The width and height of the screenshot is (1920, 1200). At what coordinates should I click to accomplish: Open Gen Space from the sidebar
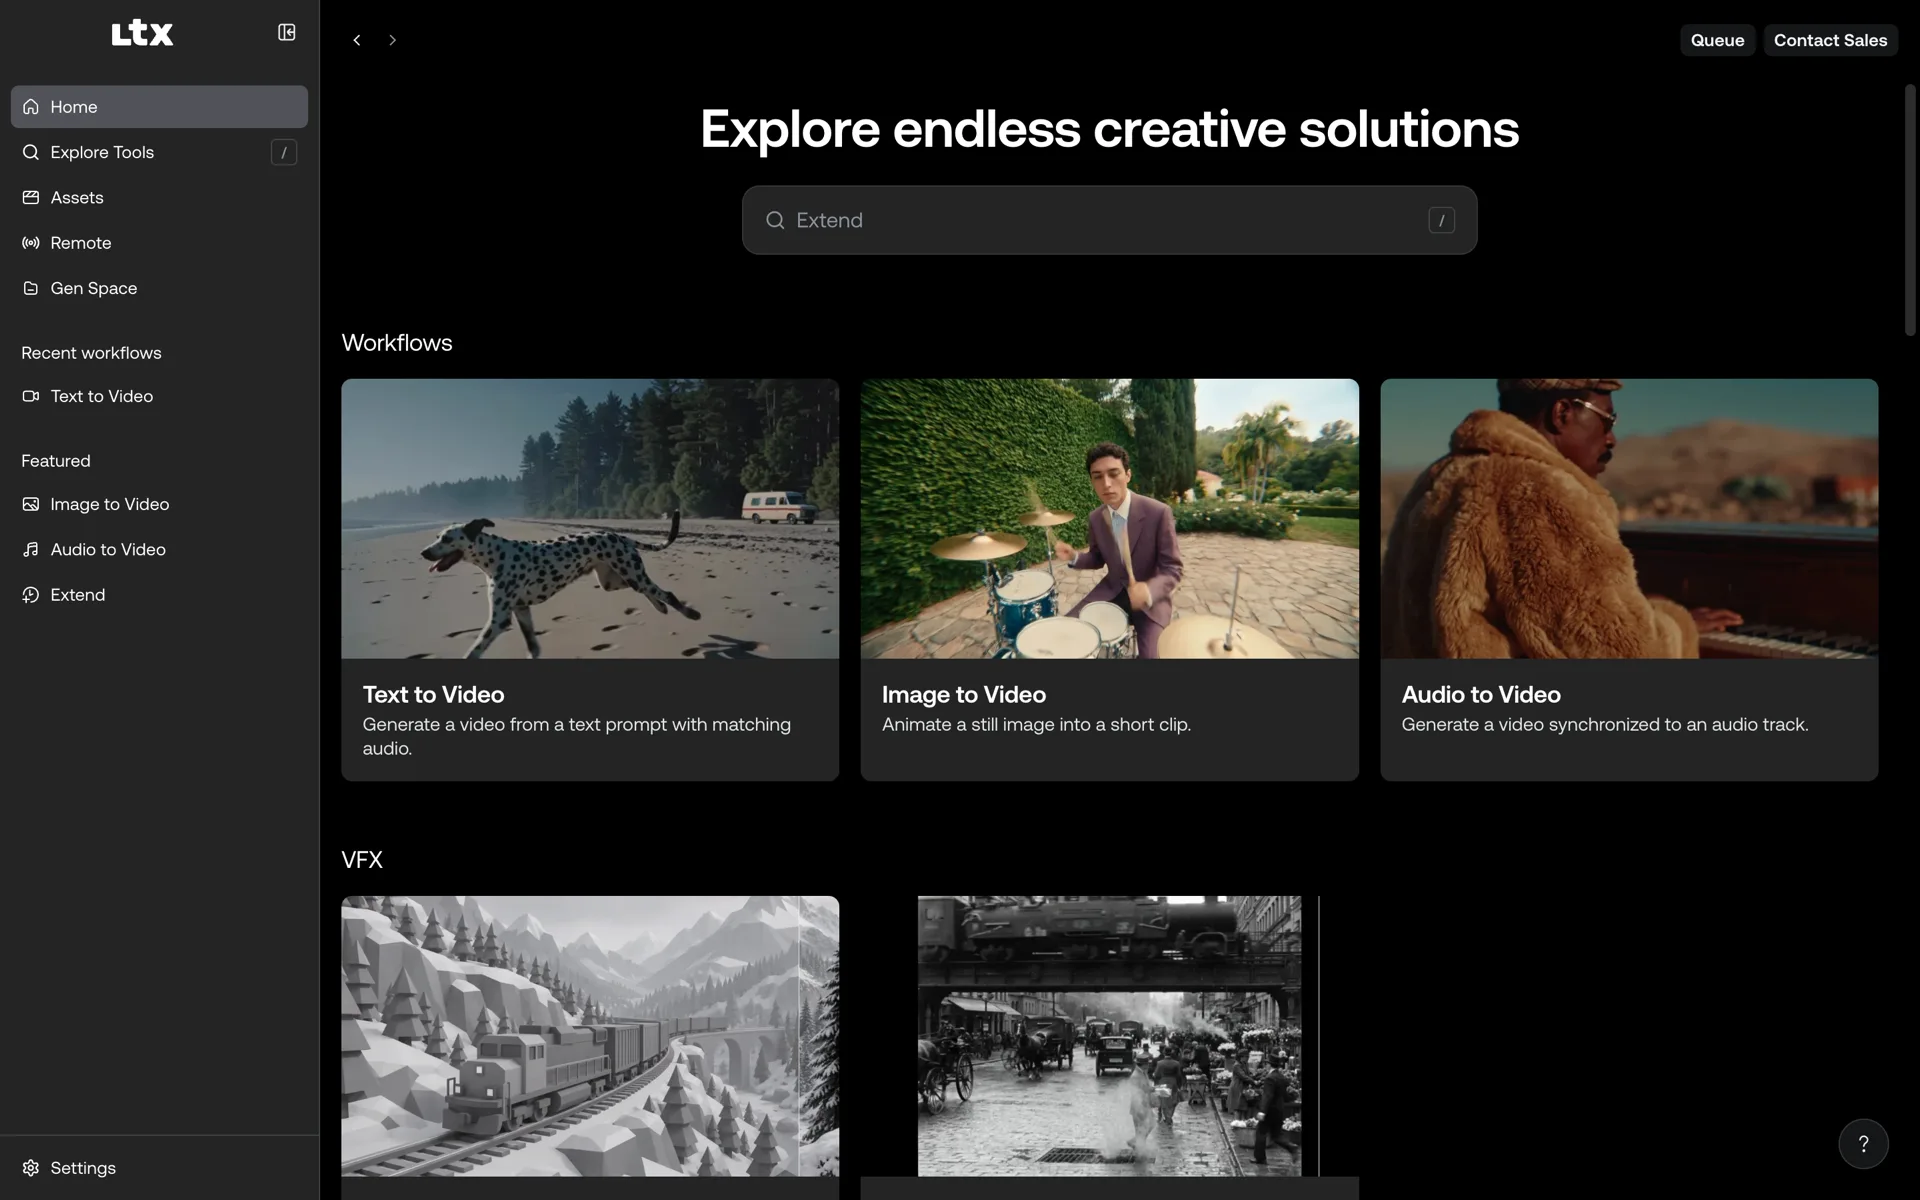(159, 288)
